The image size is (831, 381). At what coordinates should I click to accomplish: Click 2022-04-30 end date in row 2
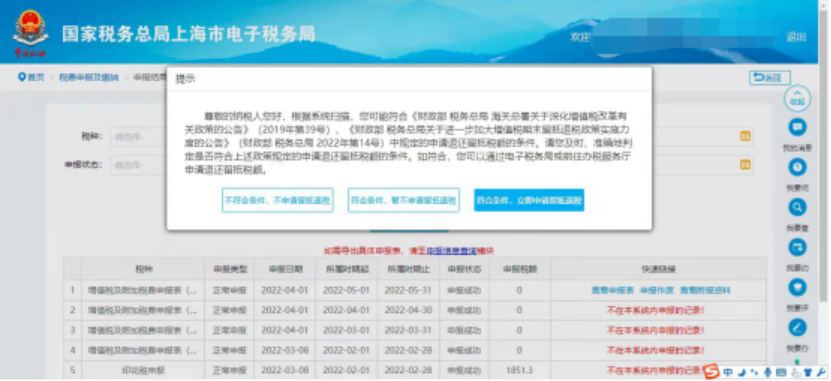(409, 311)
